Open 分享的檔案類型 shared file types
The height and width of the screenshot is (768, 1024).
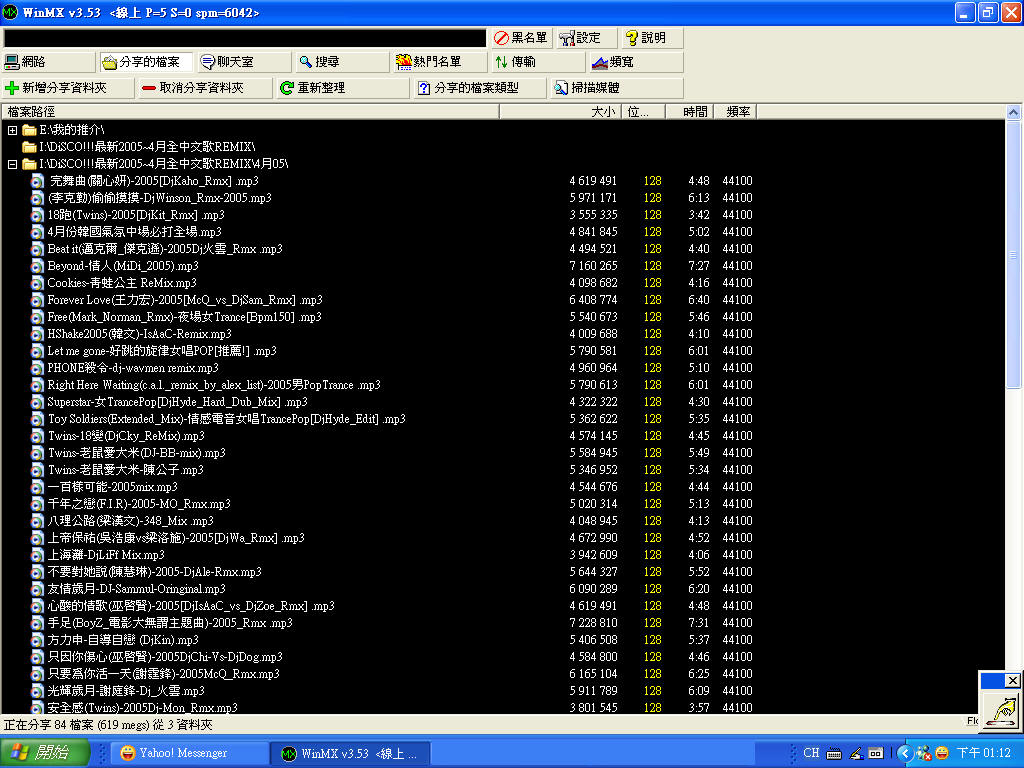tap(480, 88)
